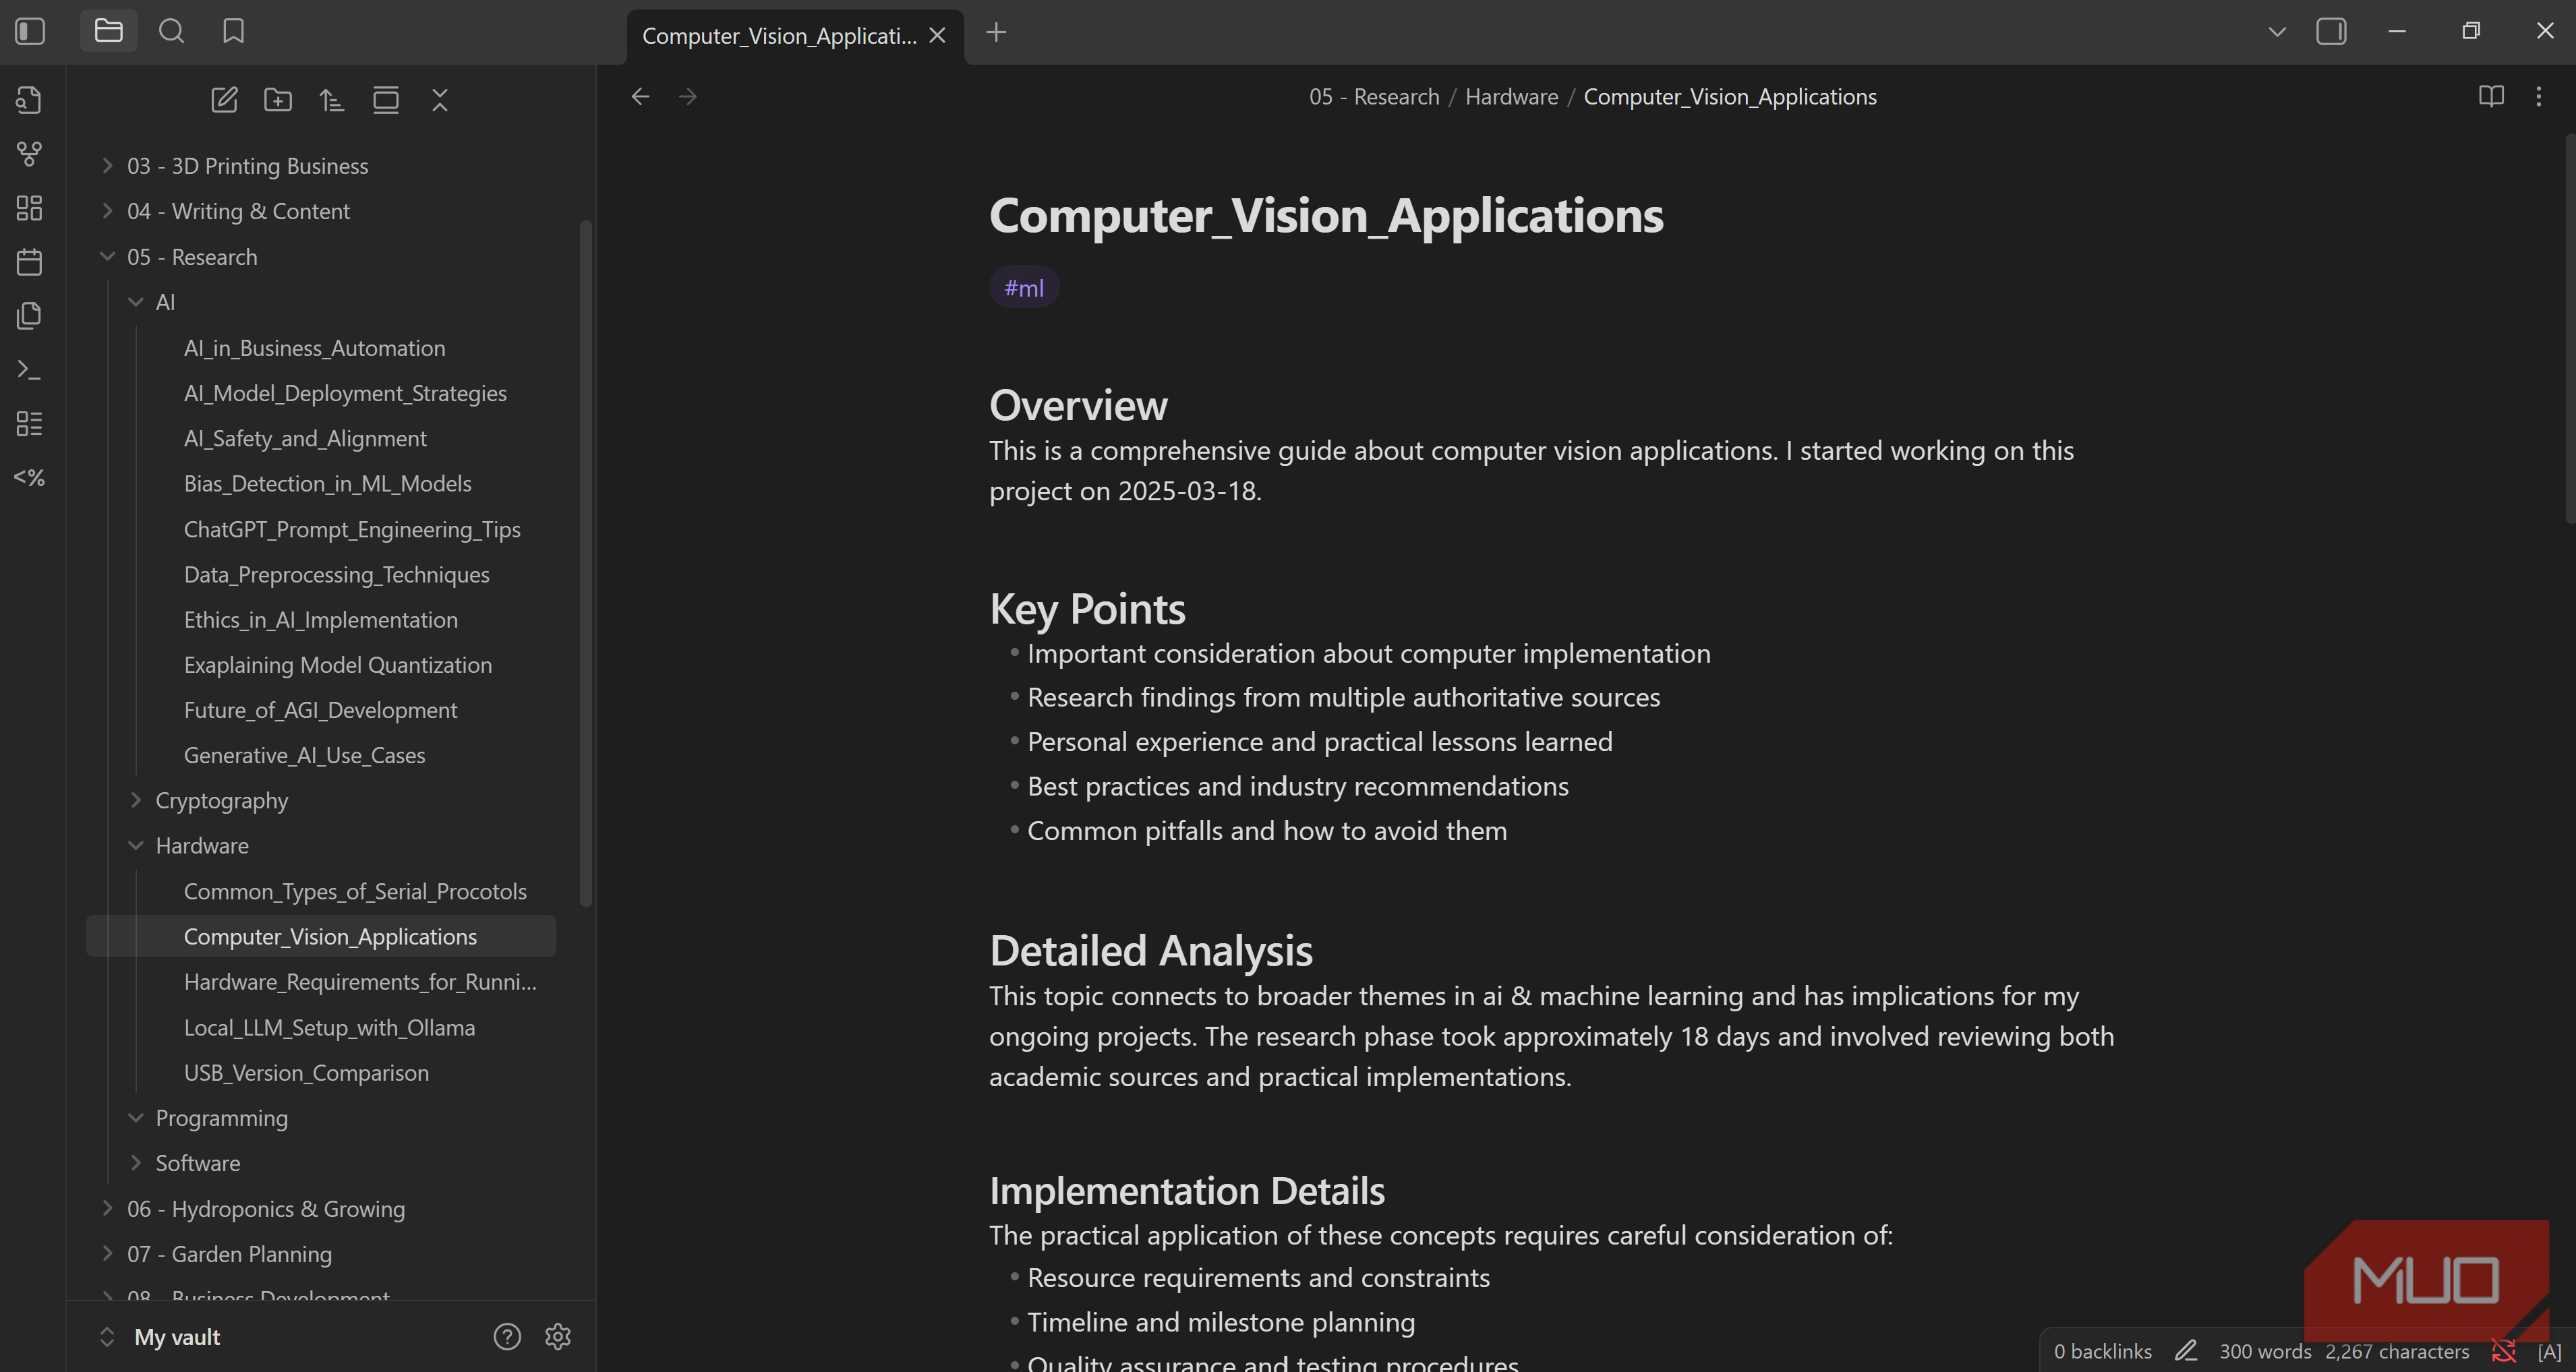The width and height of the screenshot is (2576, 1372).
Task: Navigate back in note history
Action: pyautogui.click(x=641, y=97)
